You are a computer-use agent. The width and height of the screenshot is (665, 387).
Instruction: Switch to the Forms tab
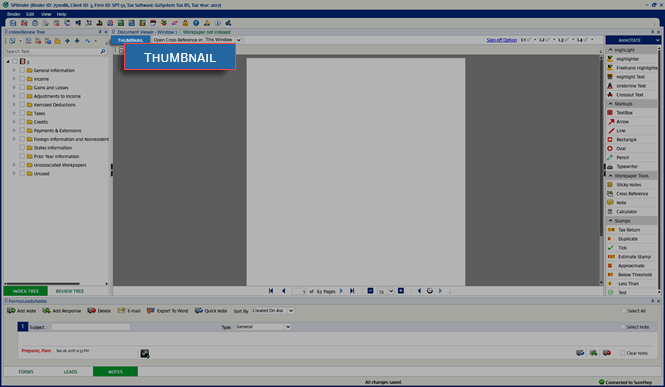pos(26,372)
